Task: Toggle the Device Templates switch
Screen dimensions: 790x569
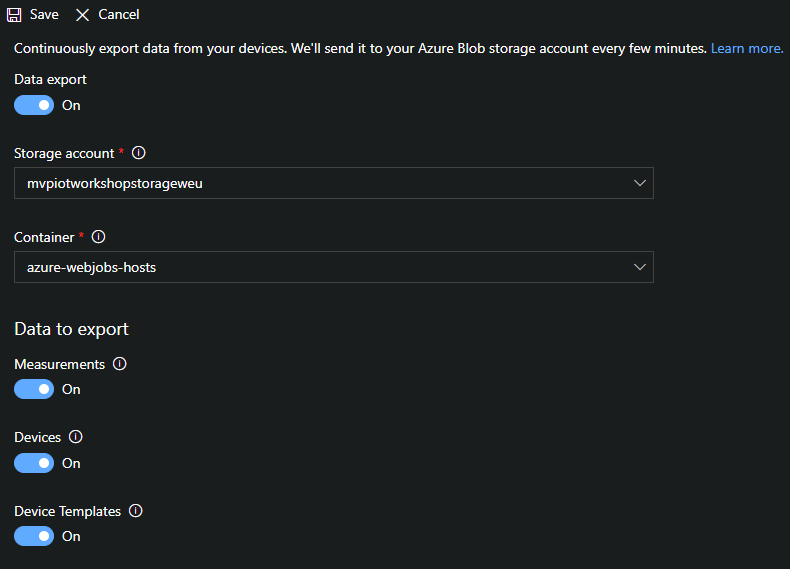Action: tap(34, 536)
